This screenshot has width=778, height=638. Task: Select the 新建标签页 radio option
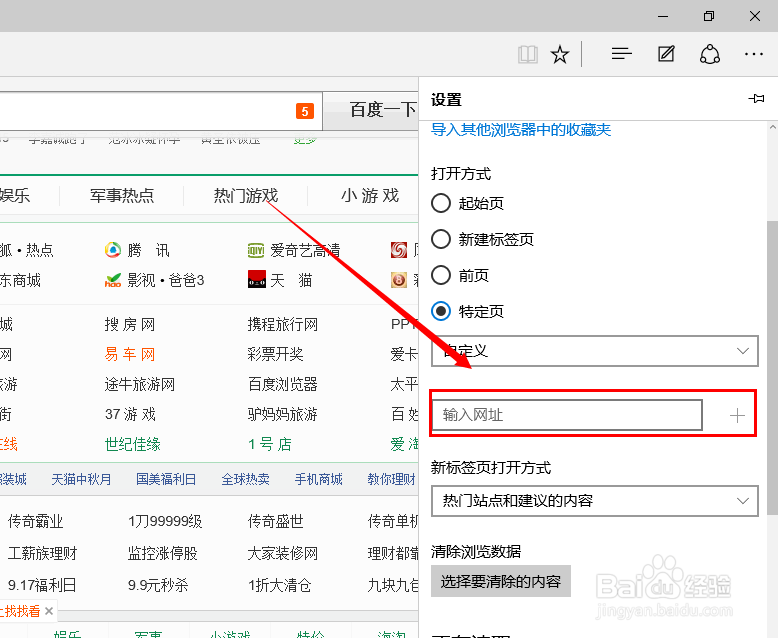(441, 239)
